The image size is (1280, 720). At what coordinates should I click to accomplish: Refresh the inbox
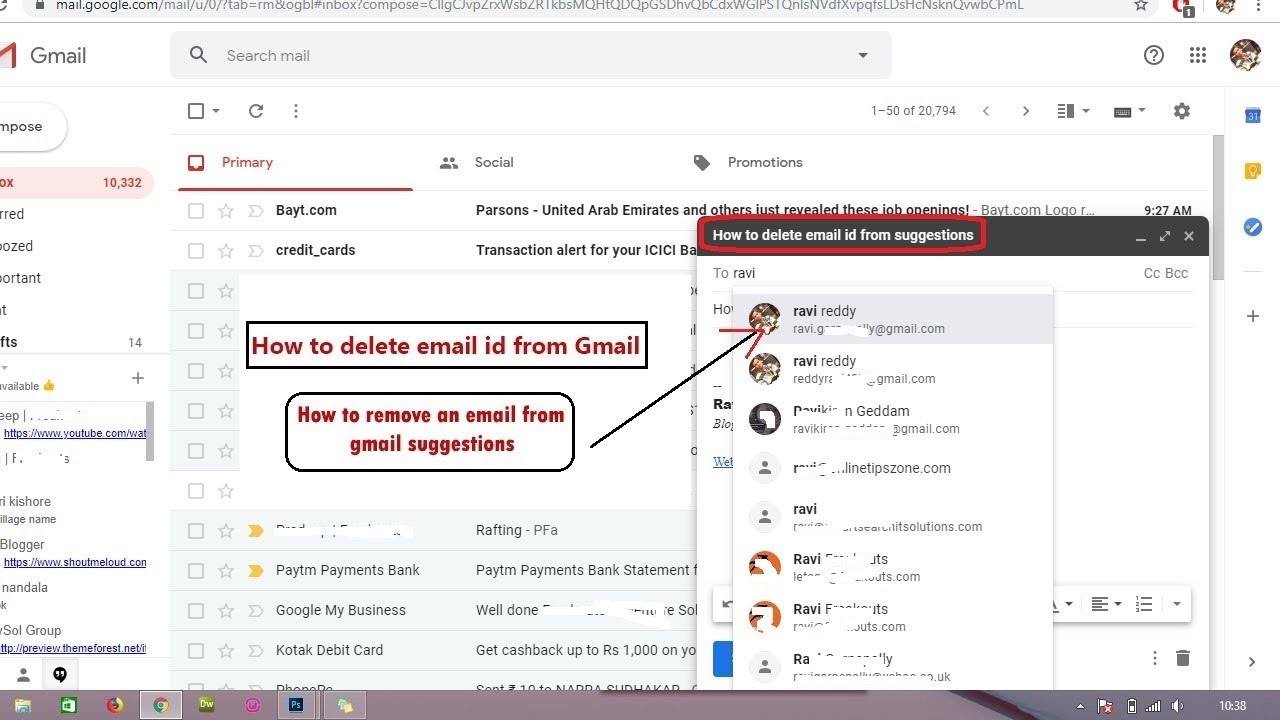coord(256,111)
